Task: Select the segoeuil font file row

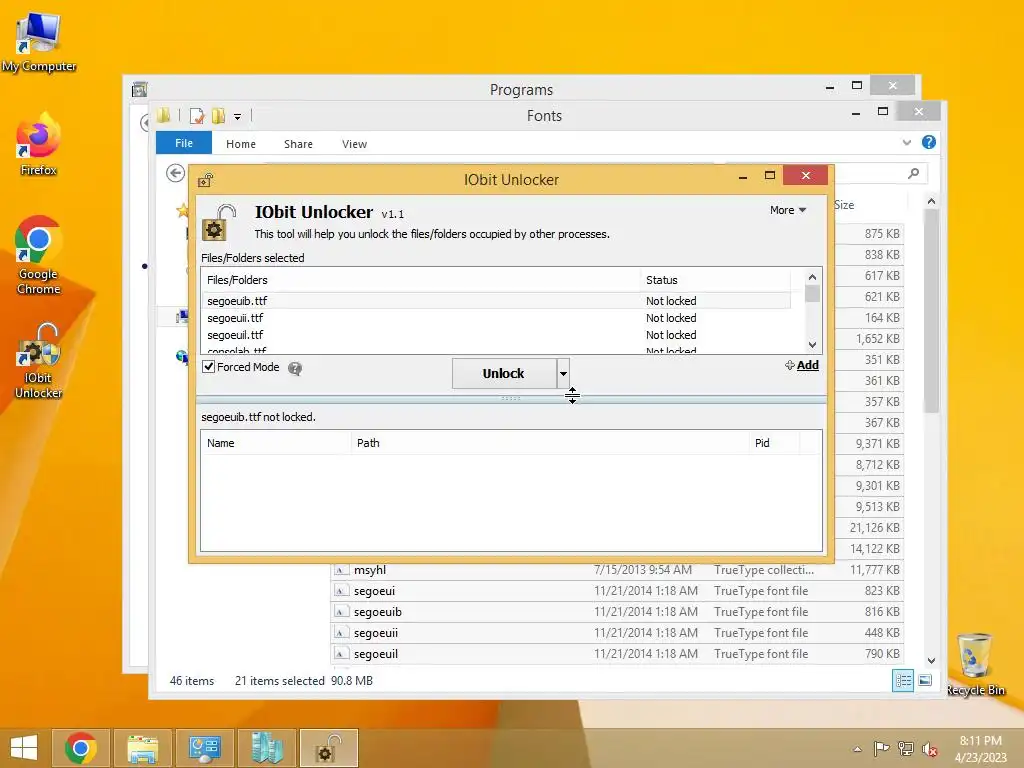Action: coord(617,654)
